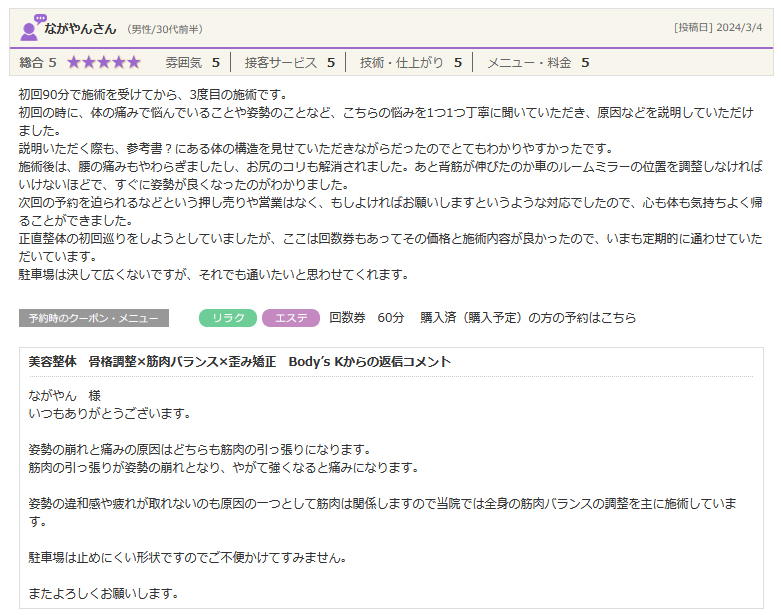
Task: Select the third (middle) rating star
Action: [x=104, y=62]
